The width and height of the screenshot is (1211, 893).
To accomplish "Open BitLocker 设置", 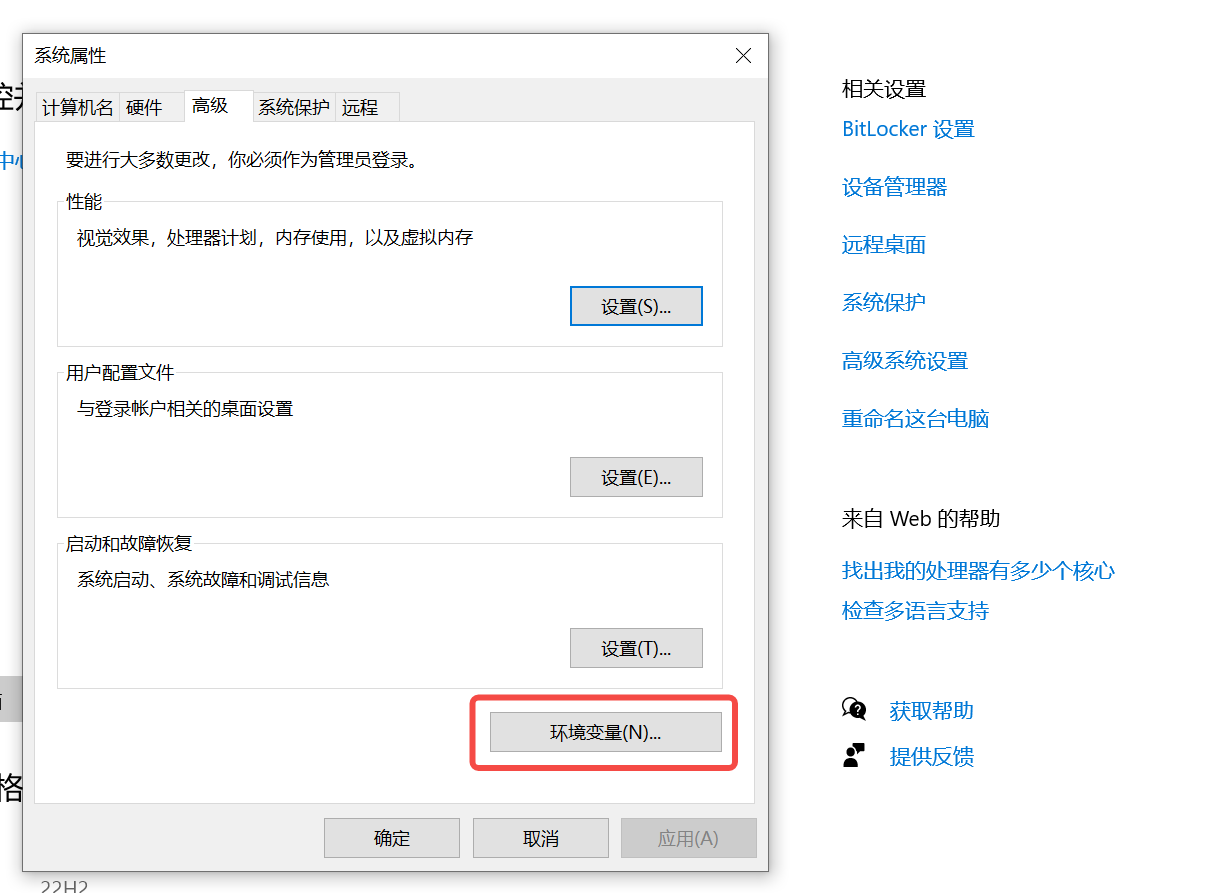I will (907, 129).
